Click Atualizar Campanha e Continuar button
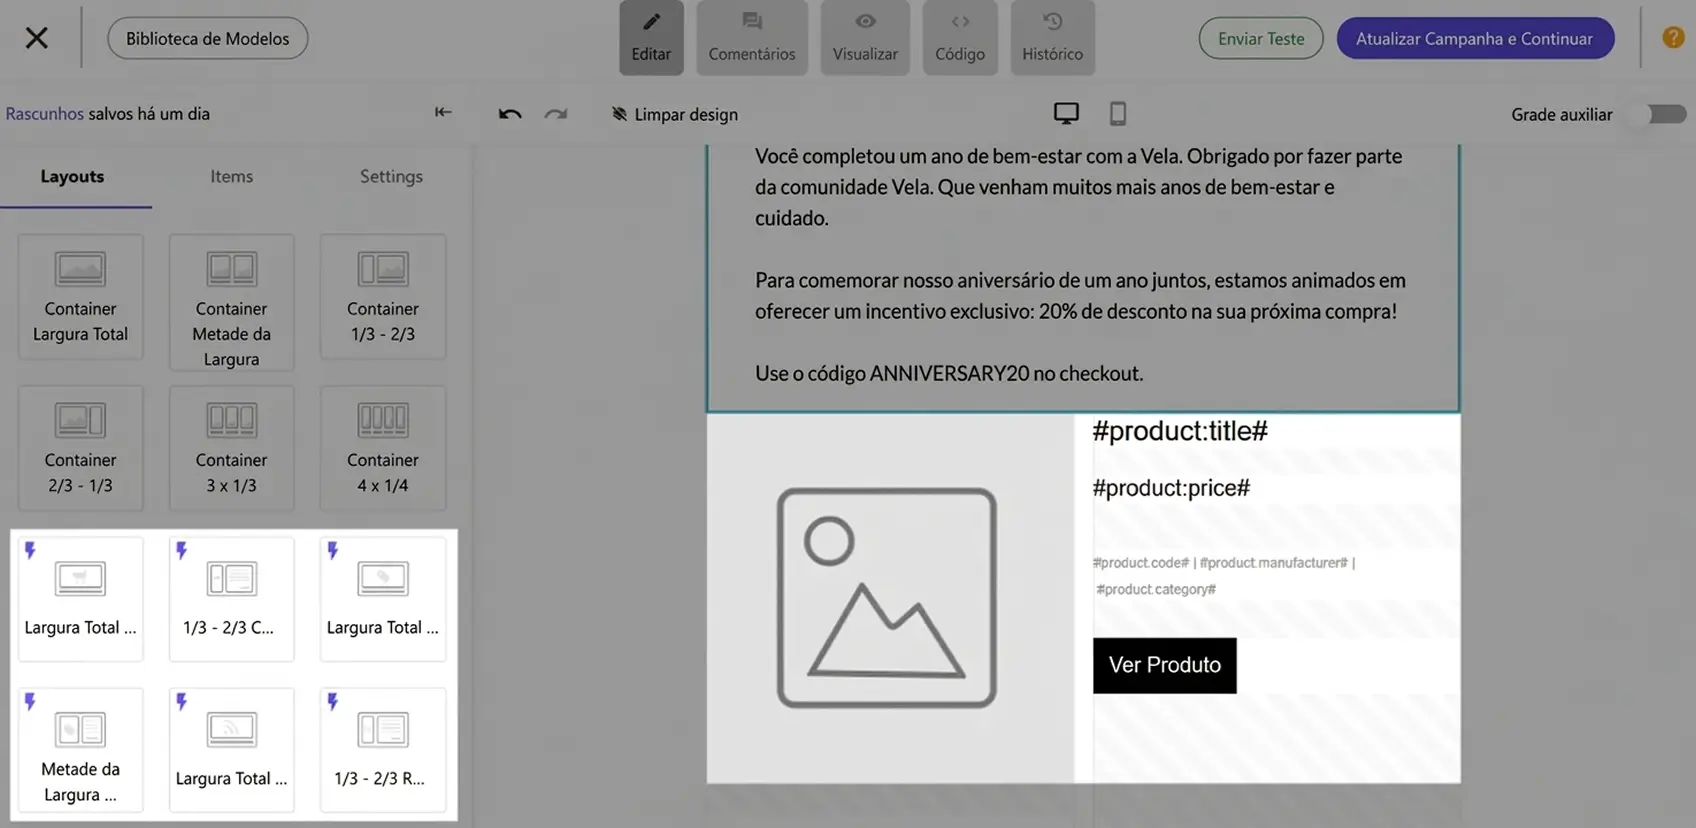 coord(1475,38)
